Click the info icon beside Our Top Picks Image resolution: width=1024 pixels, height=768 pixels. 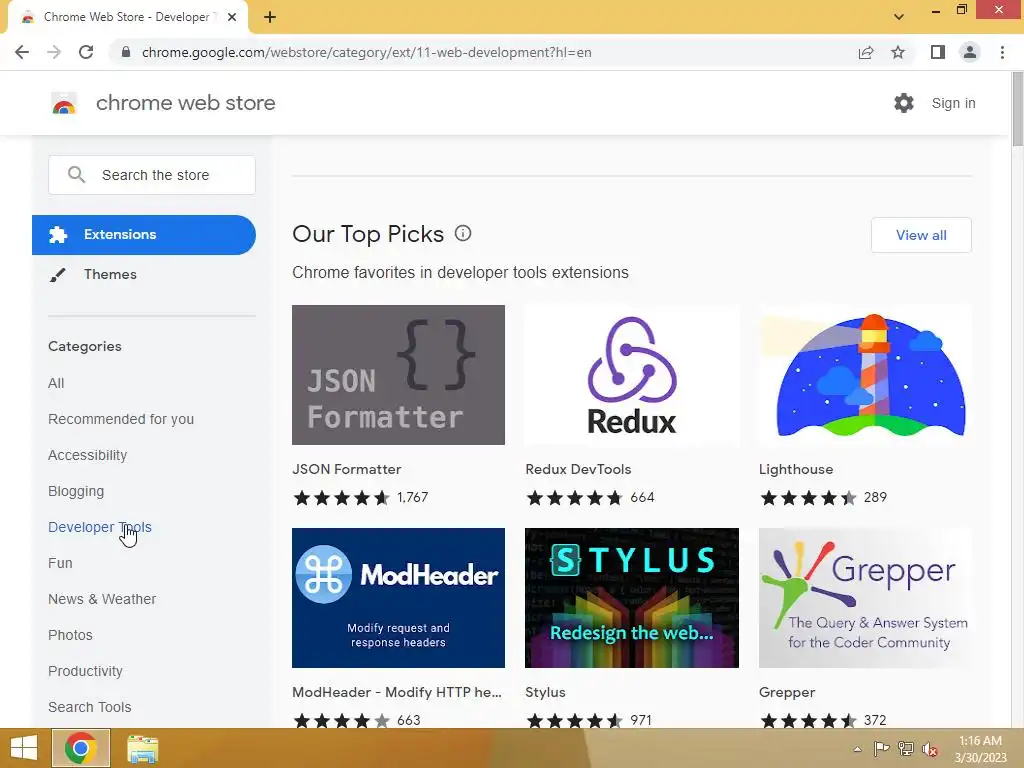(463, 233)
